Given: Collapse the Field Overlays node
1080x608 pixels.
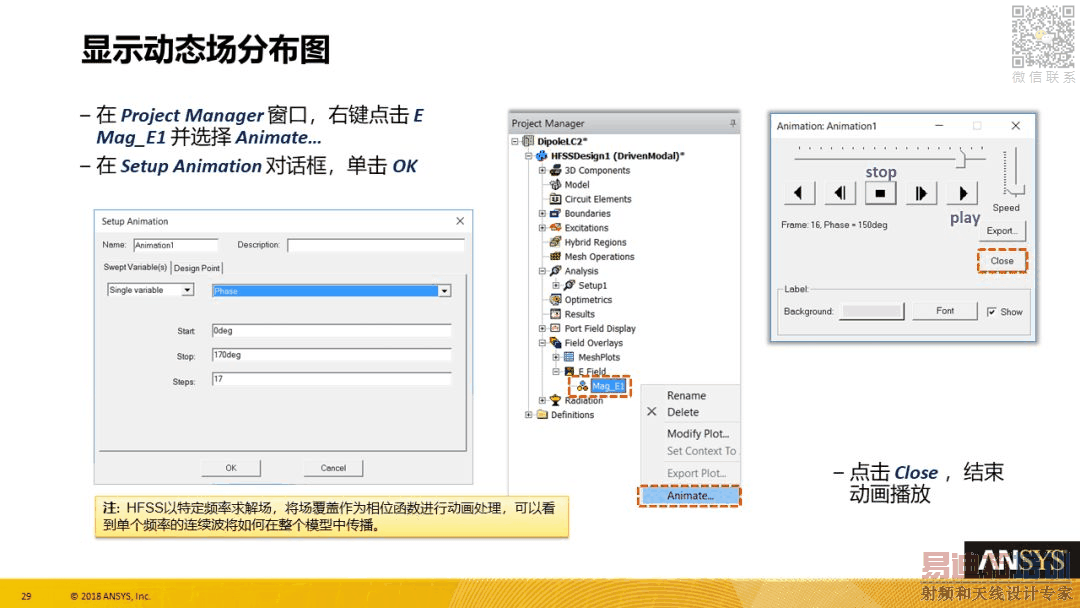Looking at the screenshot, I should point(542,343).
